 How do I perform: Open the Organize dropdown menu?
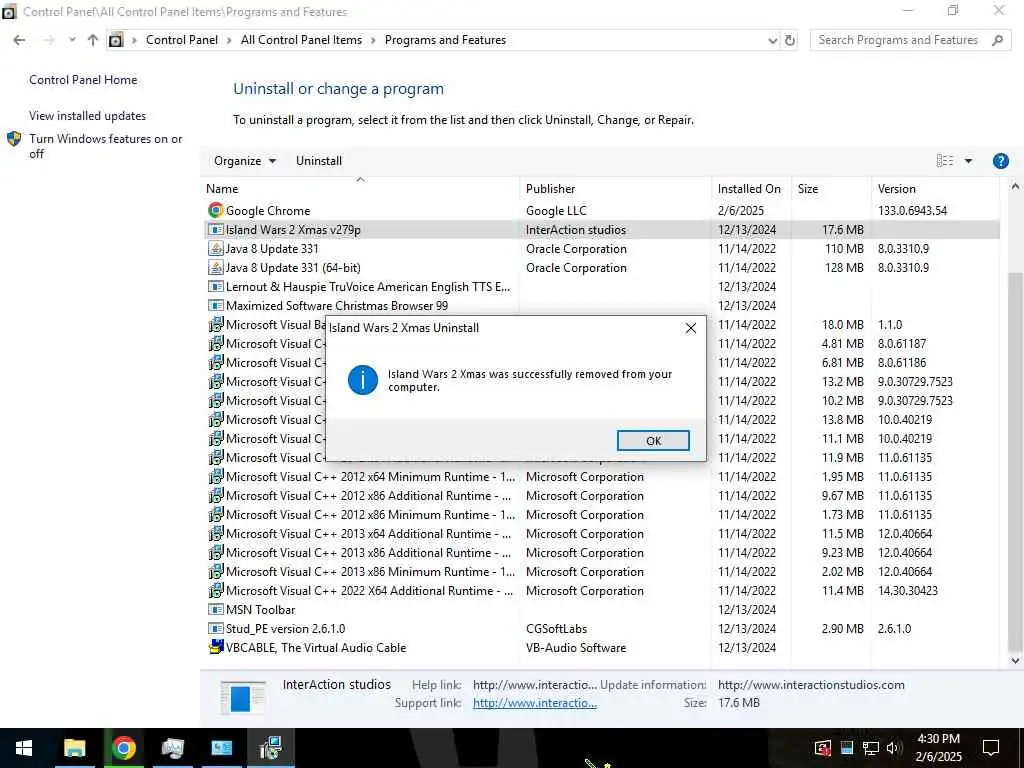[245, 161]
